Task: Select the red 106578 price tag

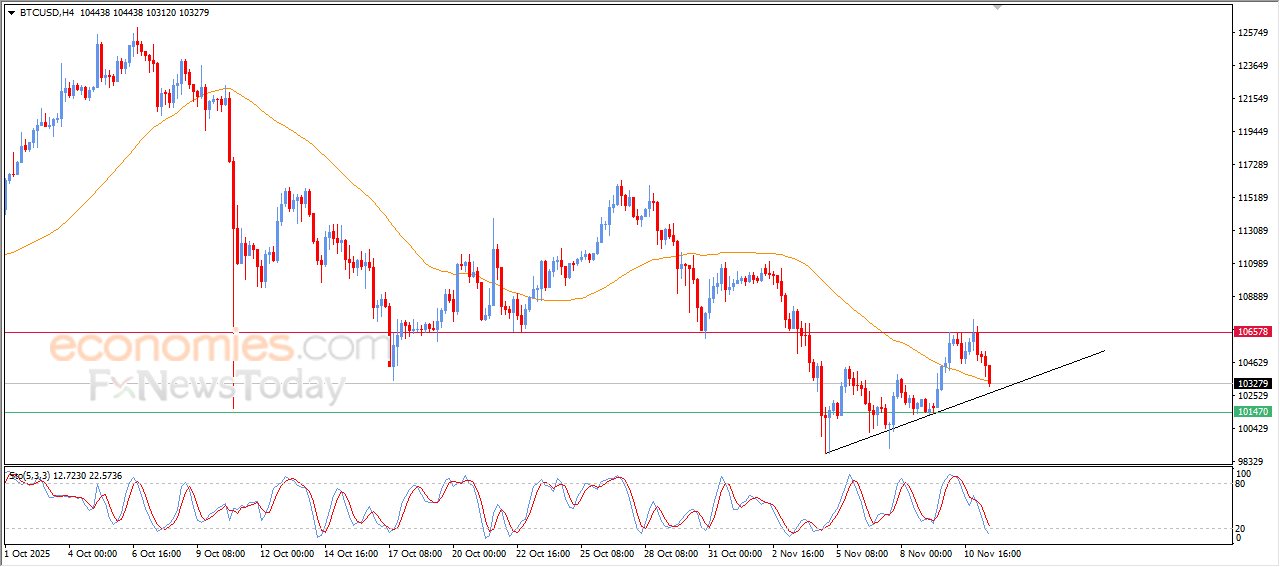Action: coord(1252,331)
